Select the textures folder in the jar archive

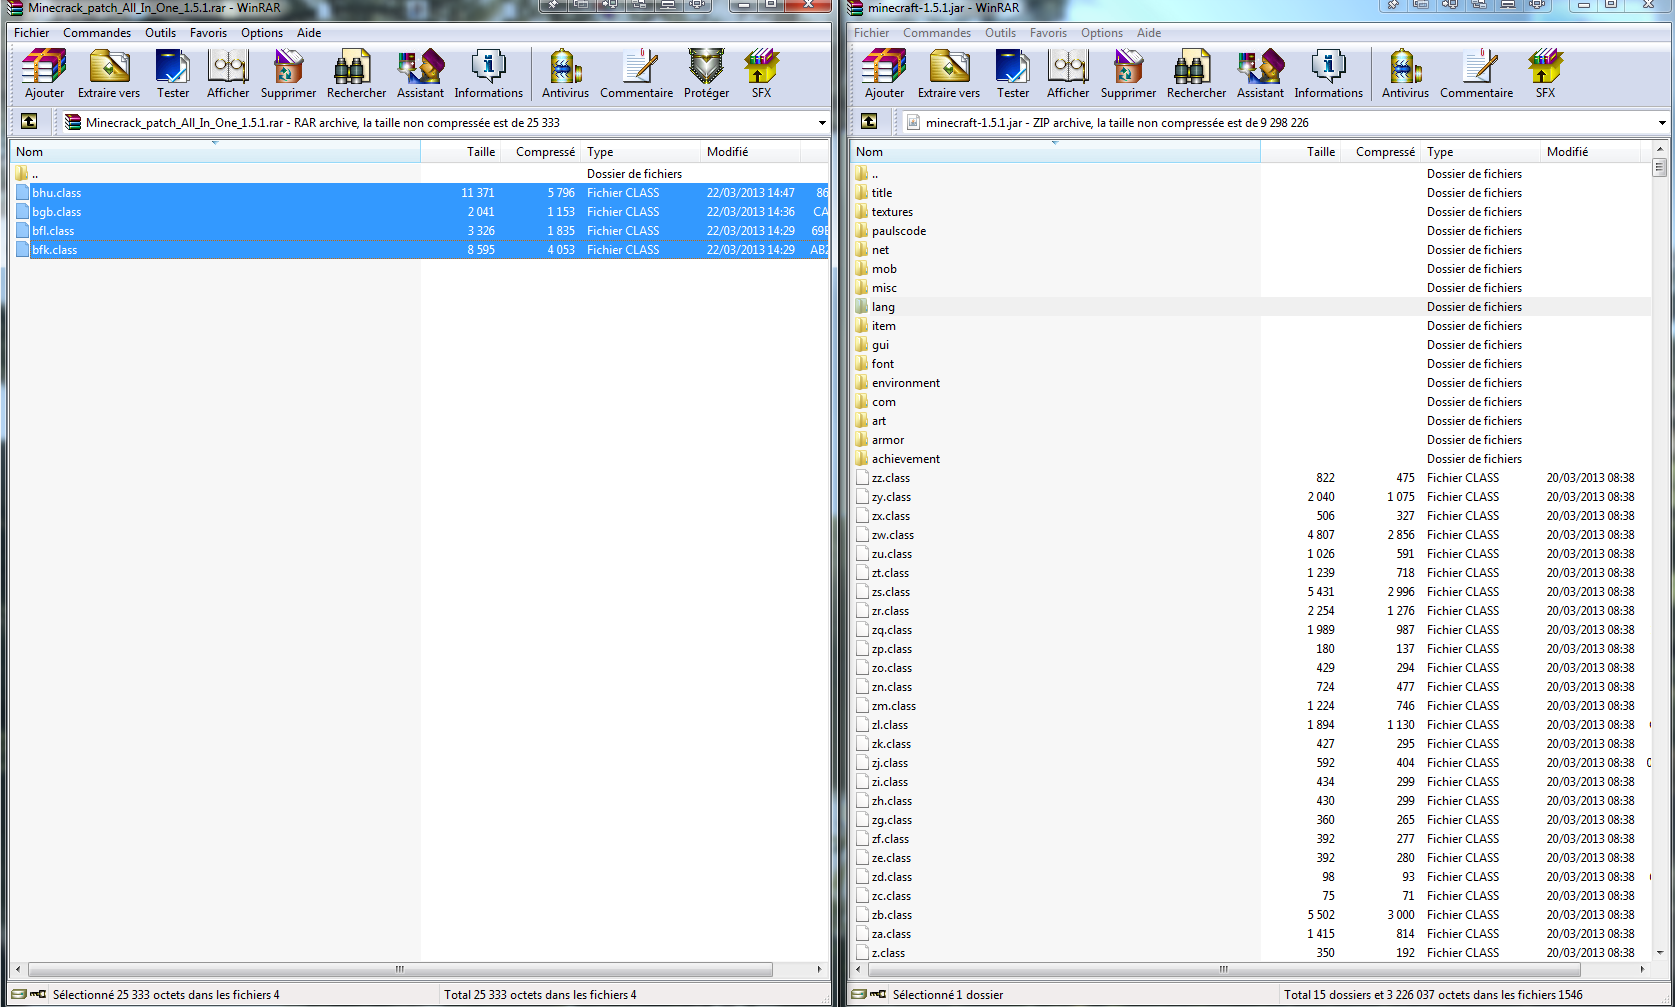click(892, 212)
